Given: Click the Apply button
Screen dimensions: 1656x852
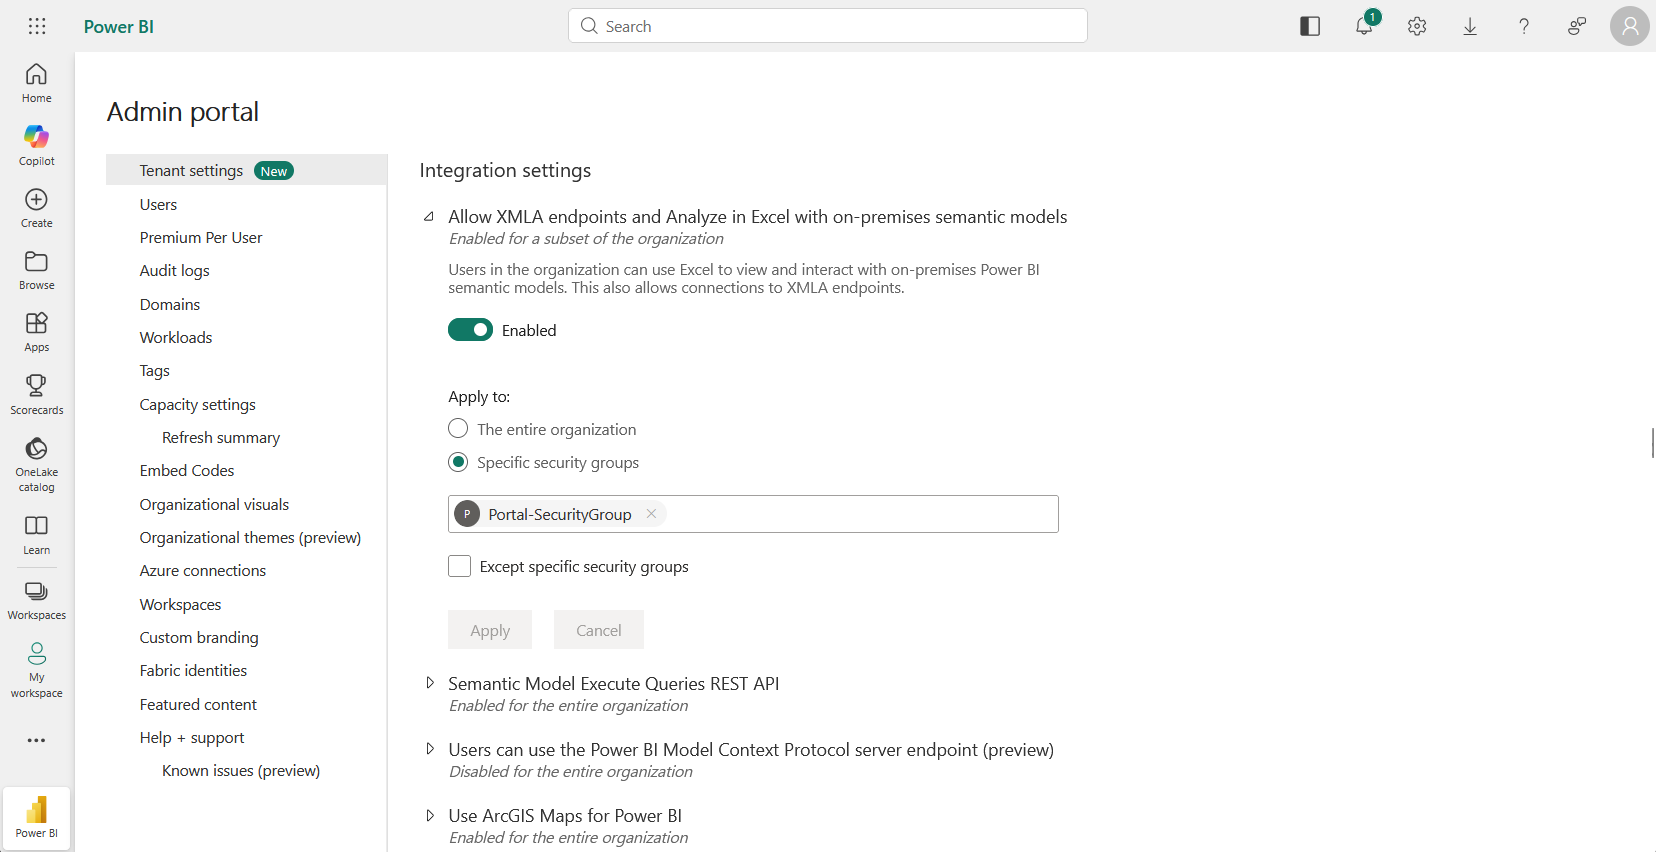Looking at the screenshot, I should (x=490, y=630).
